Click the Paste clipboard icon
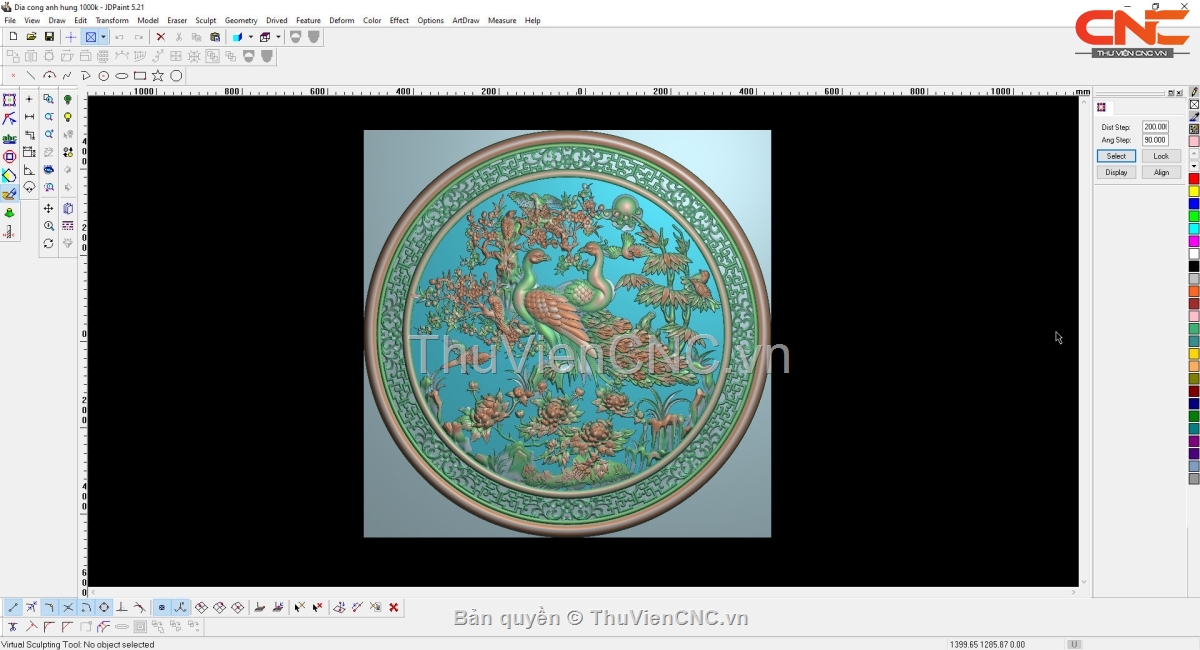Viewport: 1200px width, 650px height. coord(215,37)
